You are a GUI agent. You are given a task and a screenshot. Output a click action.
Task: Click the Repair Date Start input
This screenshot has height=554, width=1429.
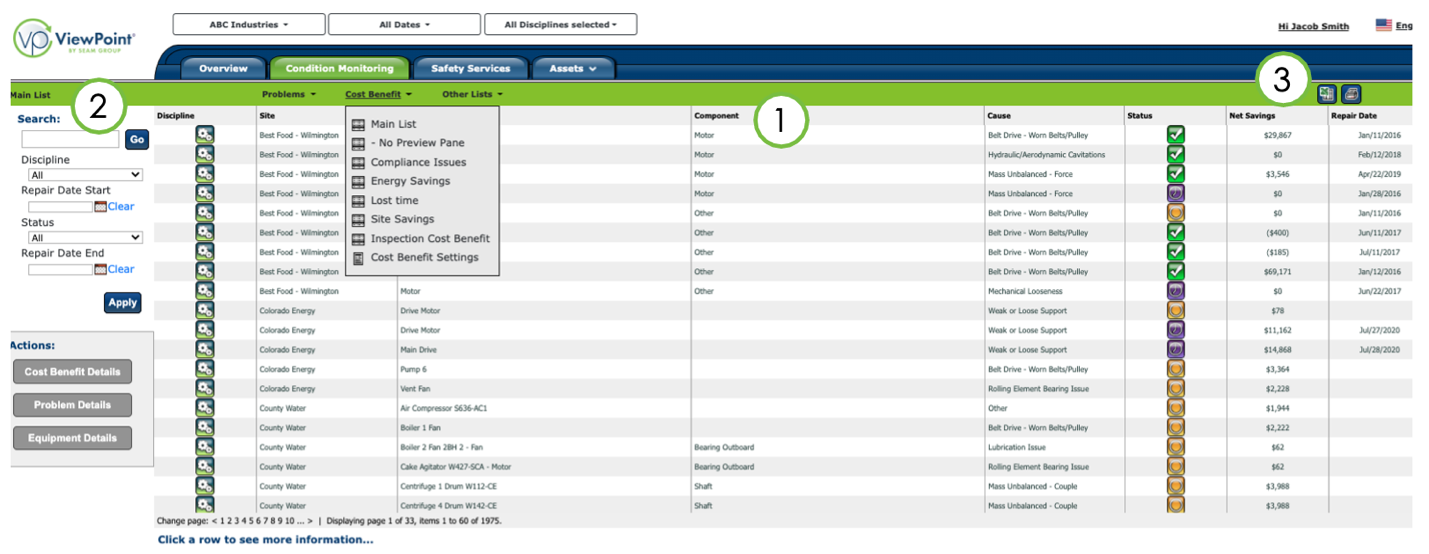coord(61,207)
